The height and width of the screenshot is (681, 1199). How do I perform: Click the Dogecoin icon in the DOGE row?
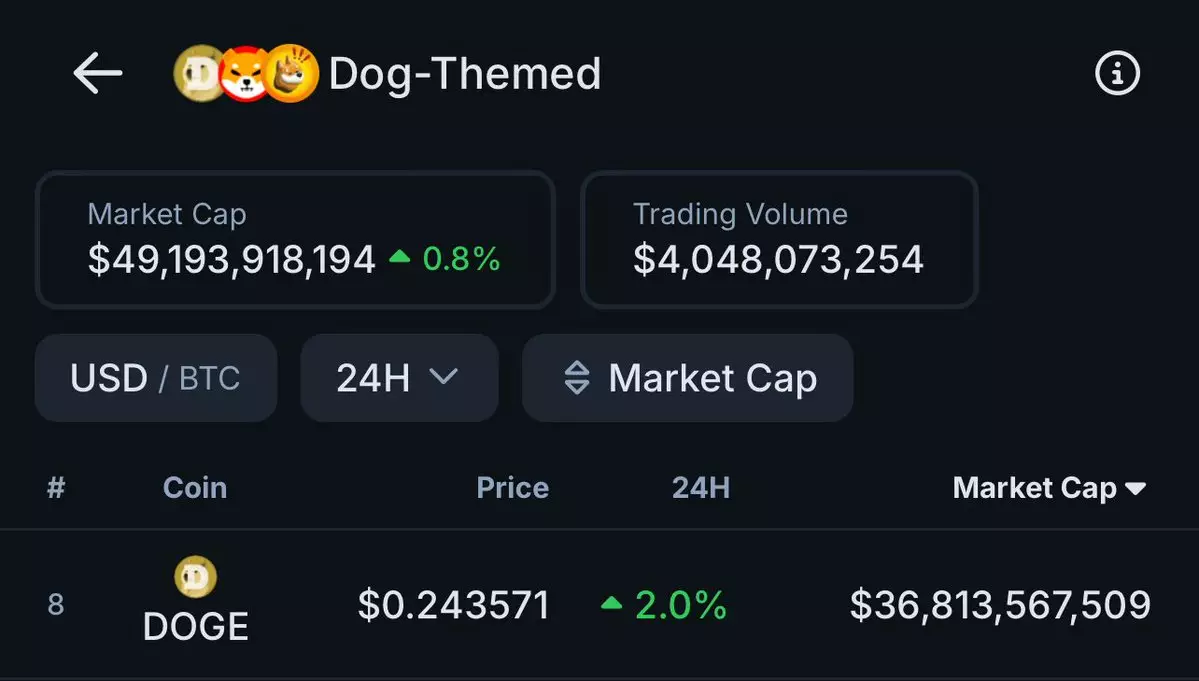coord(196,576)
